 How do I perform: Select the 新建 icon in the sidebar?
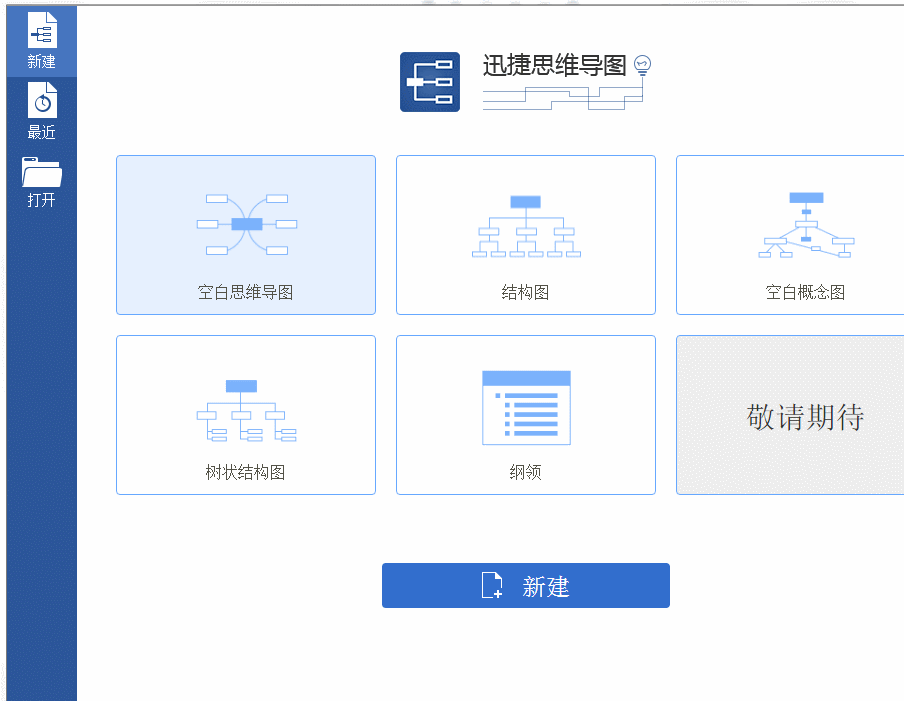pyautogui.click(x=42, y=30)
